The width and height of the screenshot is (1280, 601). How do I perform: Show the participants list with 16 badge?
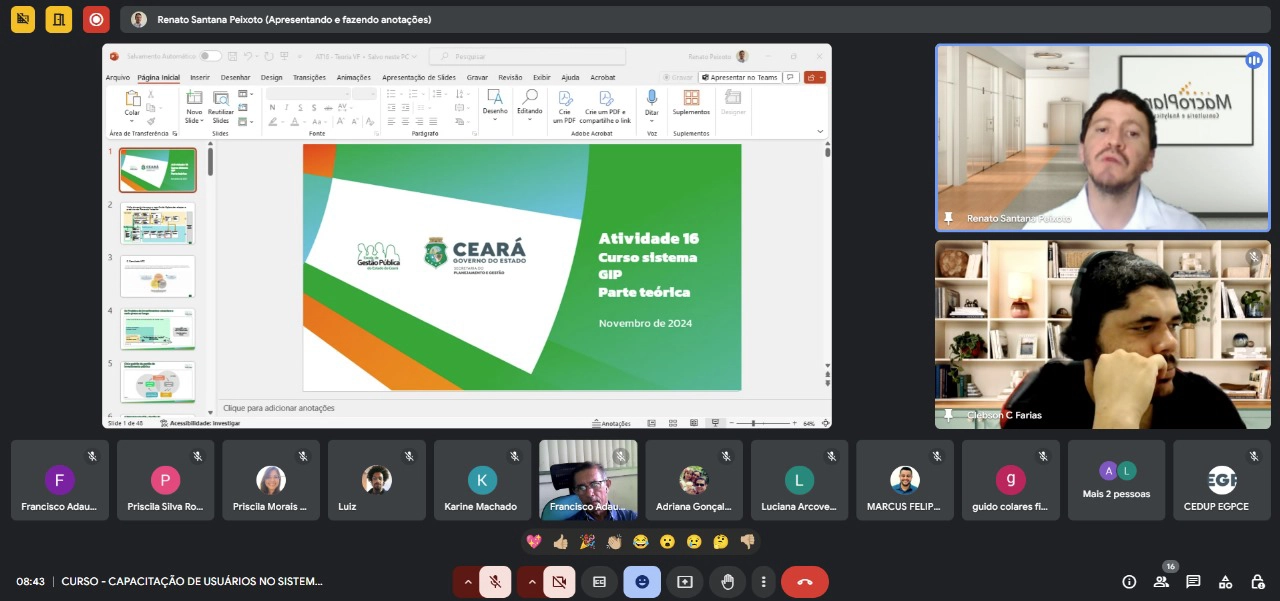pos(1161,581)
